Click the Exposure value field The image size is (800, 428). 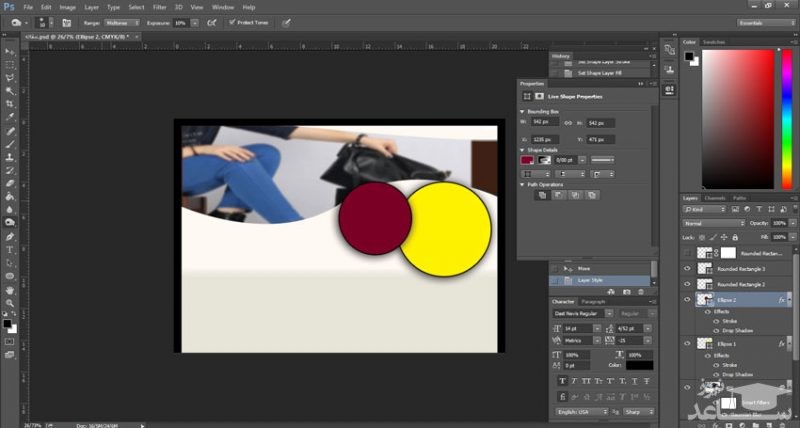(x=182, y=21)
